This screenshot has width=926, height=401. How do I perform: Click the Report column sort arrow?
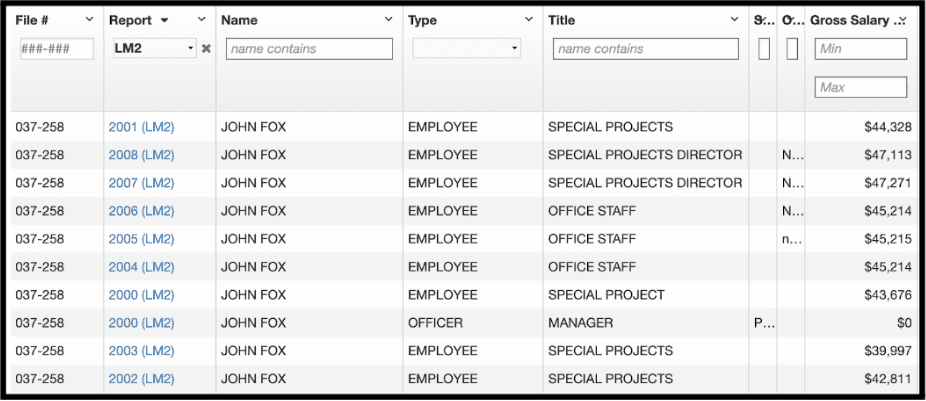coord(164,20)
